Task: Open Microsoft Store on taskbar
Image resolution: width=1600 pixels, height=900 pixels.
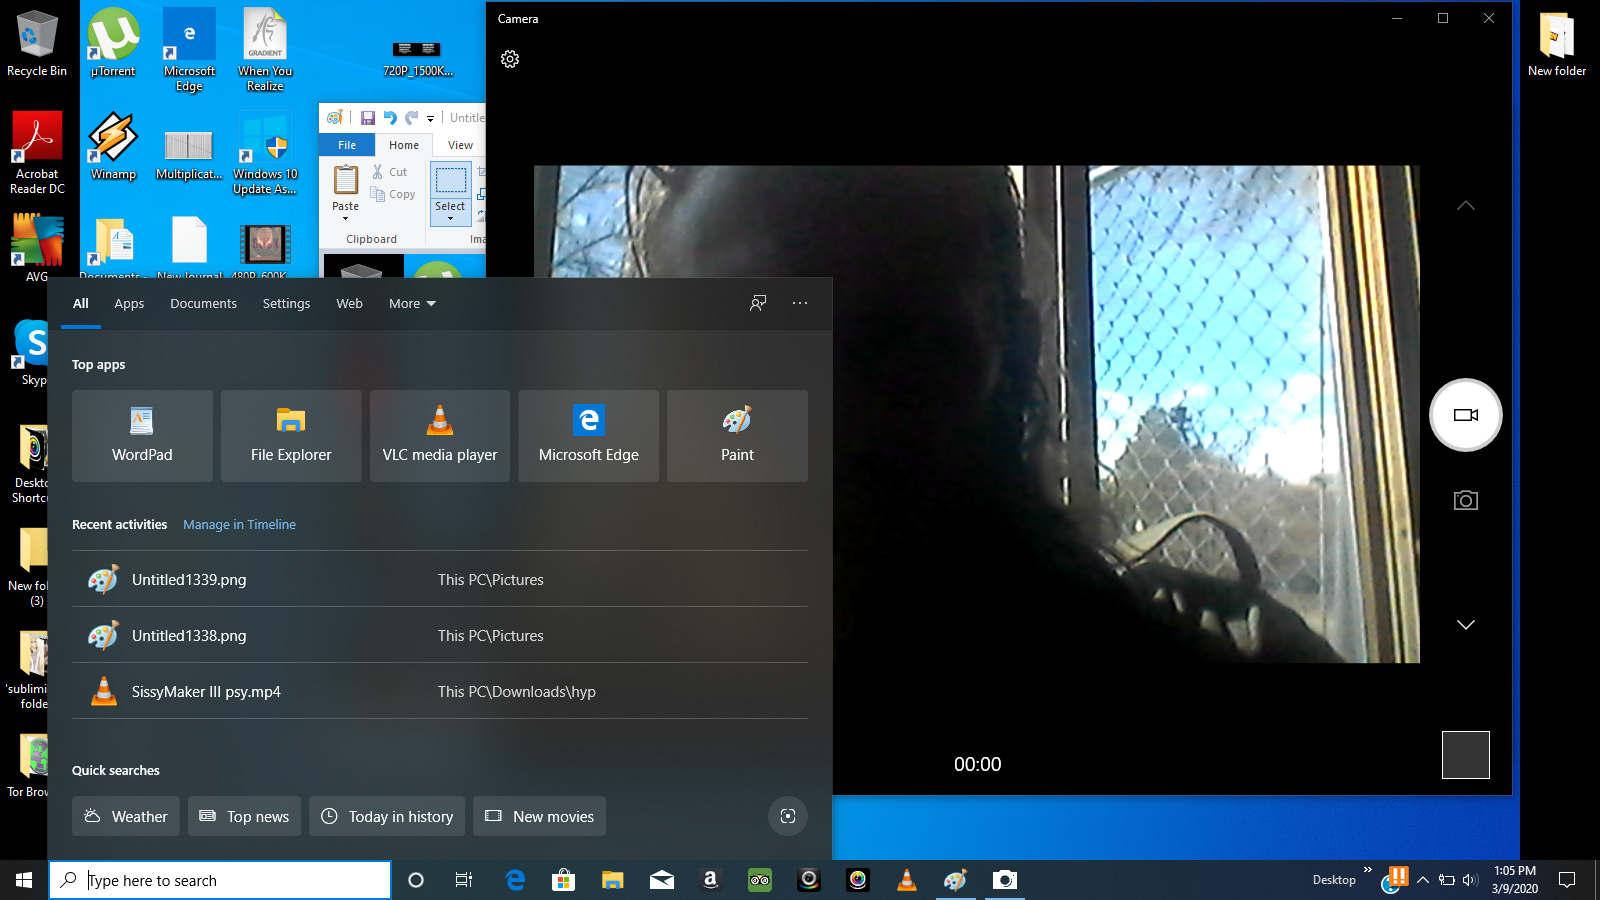Action: 564,880
